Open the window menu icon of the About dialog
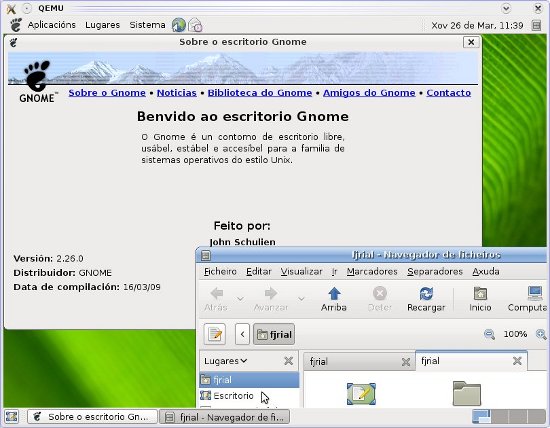Screen dimensions: 550x428 click(x=13, y=42)
